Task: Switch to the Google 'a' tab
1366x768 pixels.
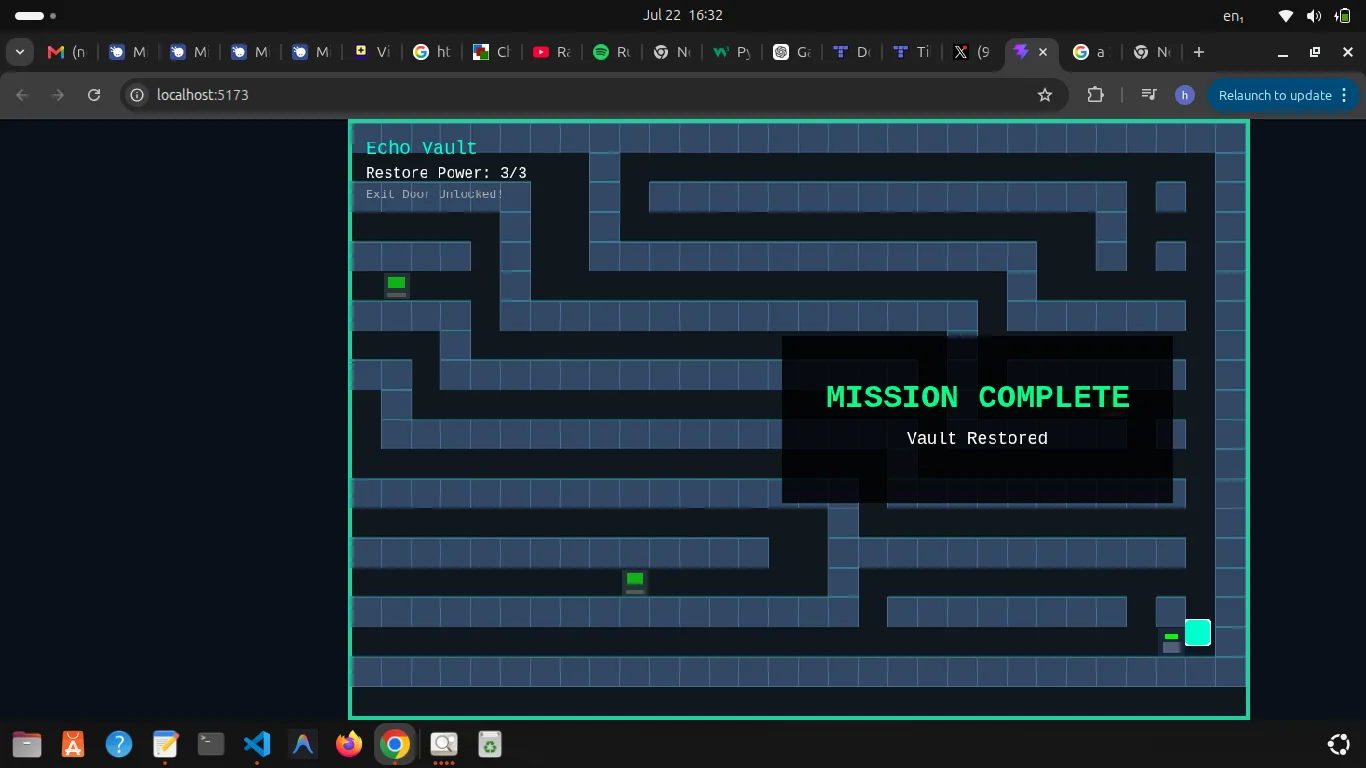Action: click(1090, 52)
